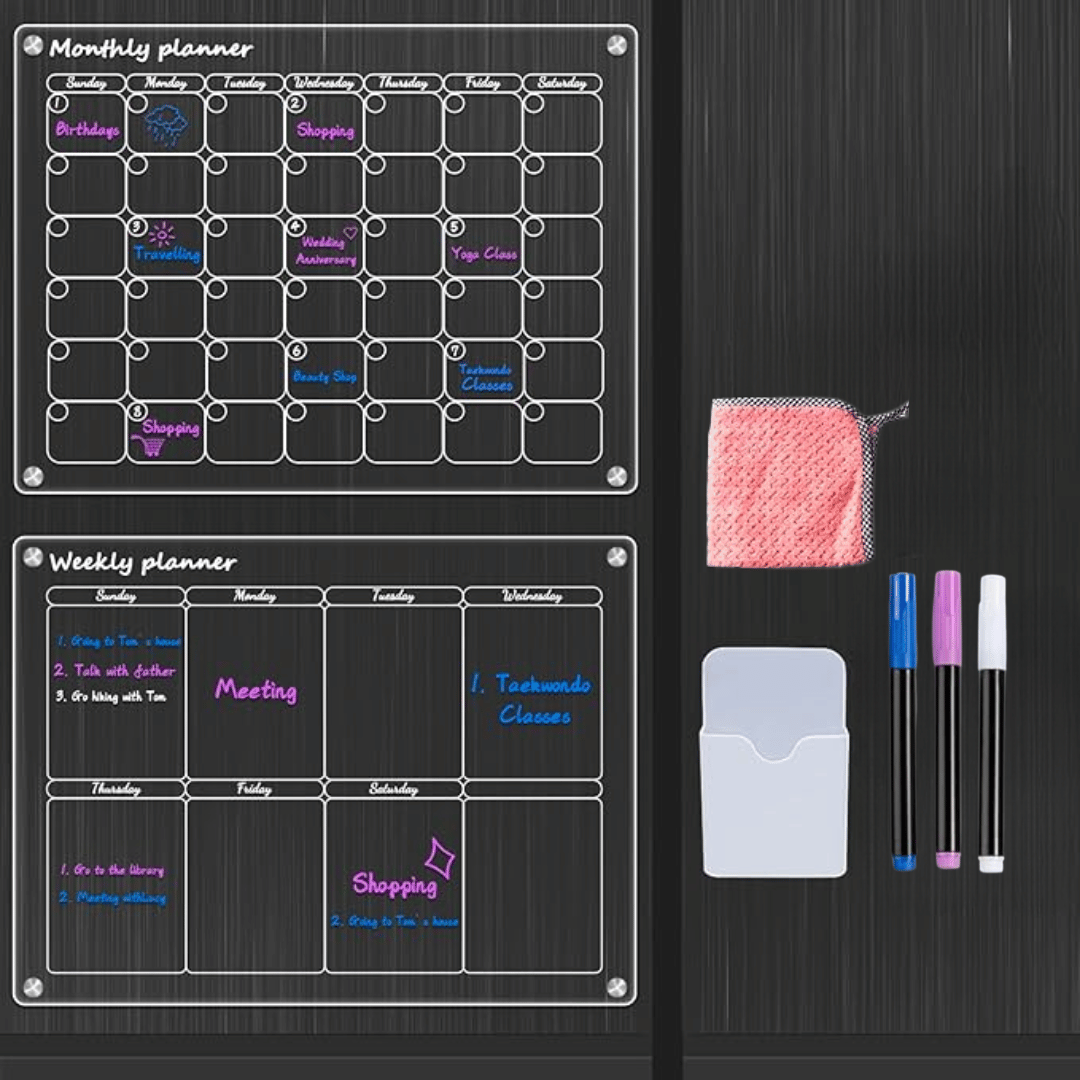
Task: Click the Shopping entry under monthly Wednesday
Action: (x=325, y=130)
